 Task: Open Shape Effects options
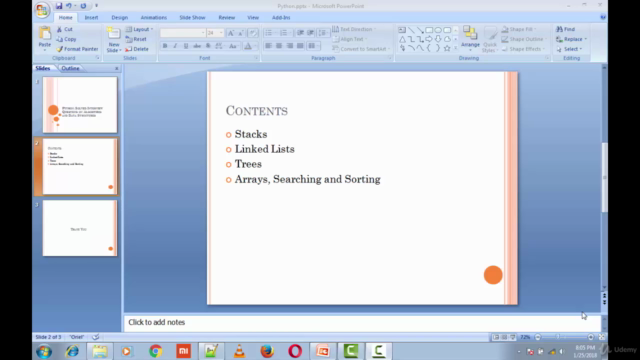523,49
